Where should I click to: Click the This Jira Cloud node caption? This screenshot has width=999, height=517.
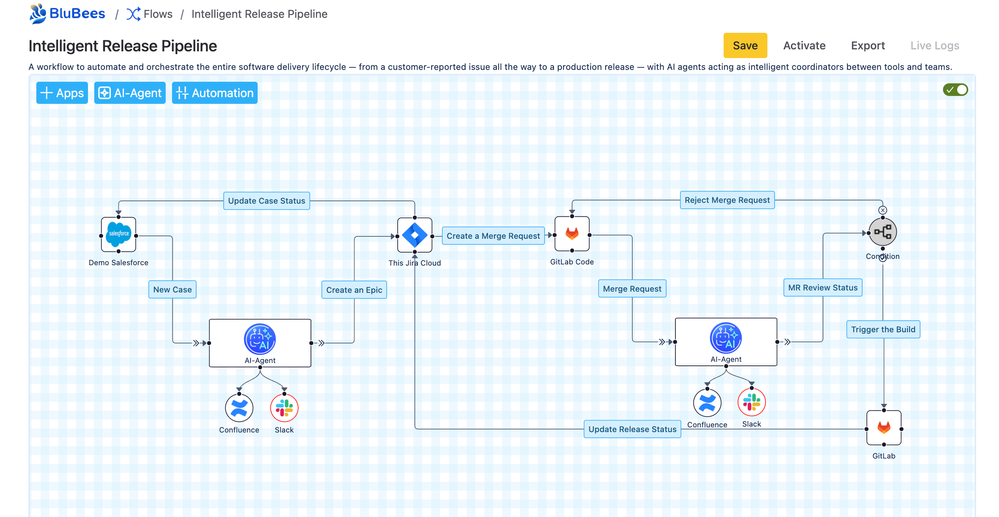pyautogui.click(x=415, y=263)
